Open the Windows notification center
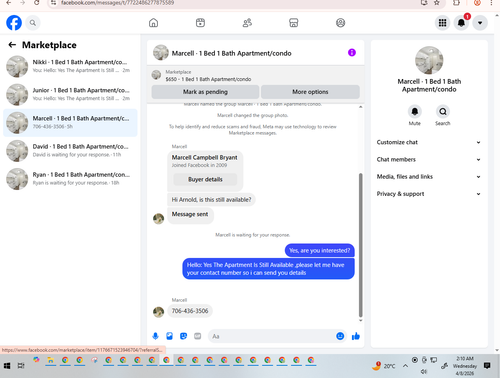Viewport: 500px width, 378px height. click(487, 366)
